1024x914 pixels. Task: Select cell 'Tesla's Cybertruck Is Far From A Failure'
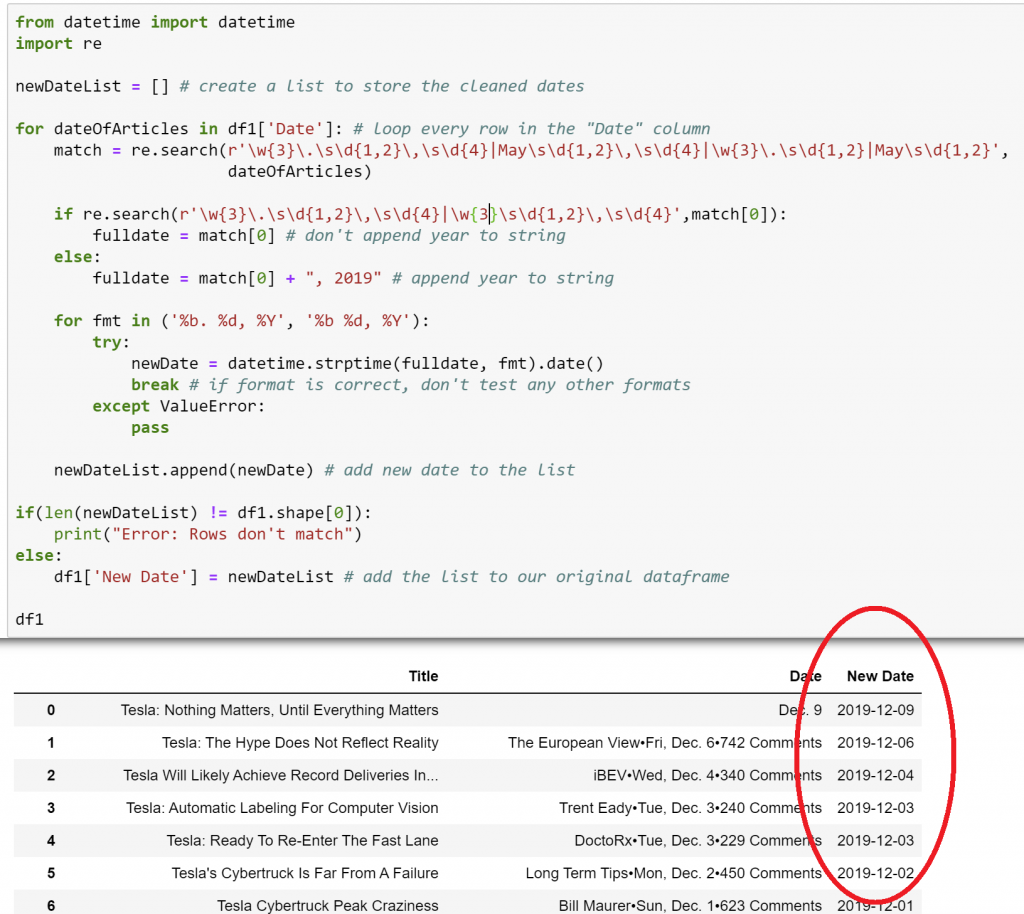click(305, 874)
